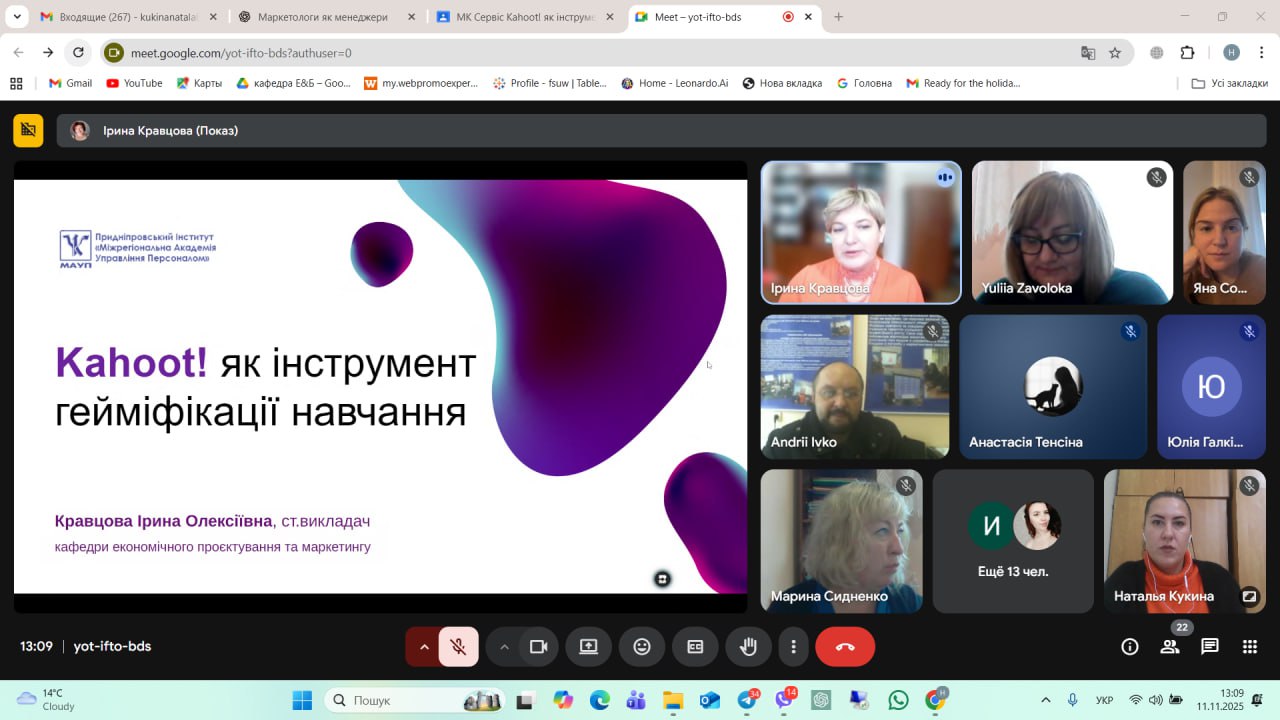Screen dimensions: 1280x720
Task: Leave the call with red hang-up button
Action: point(845,647)
